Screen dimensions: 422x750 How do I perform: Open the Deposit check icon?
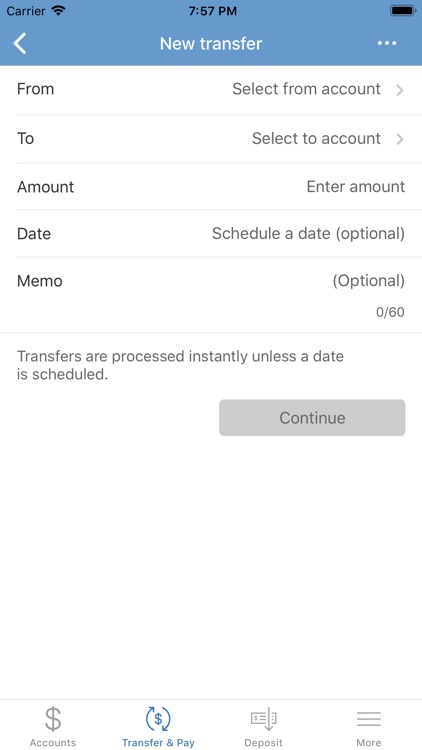[264, 719]
